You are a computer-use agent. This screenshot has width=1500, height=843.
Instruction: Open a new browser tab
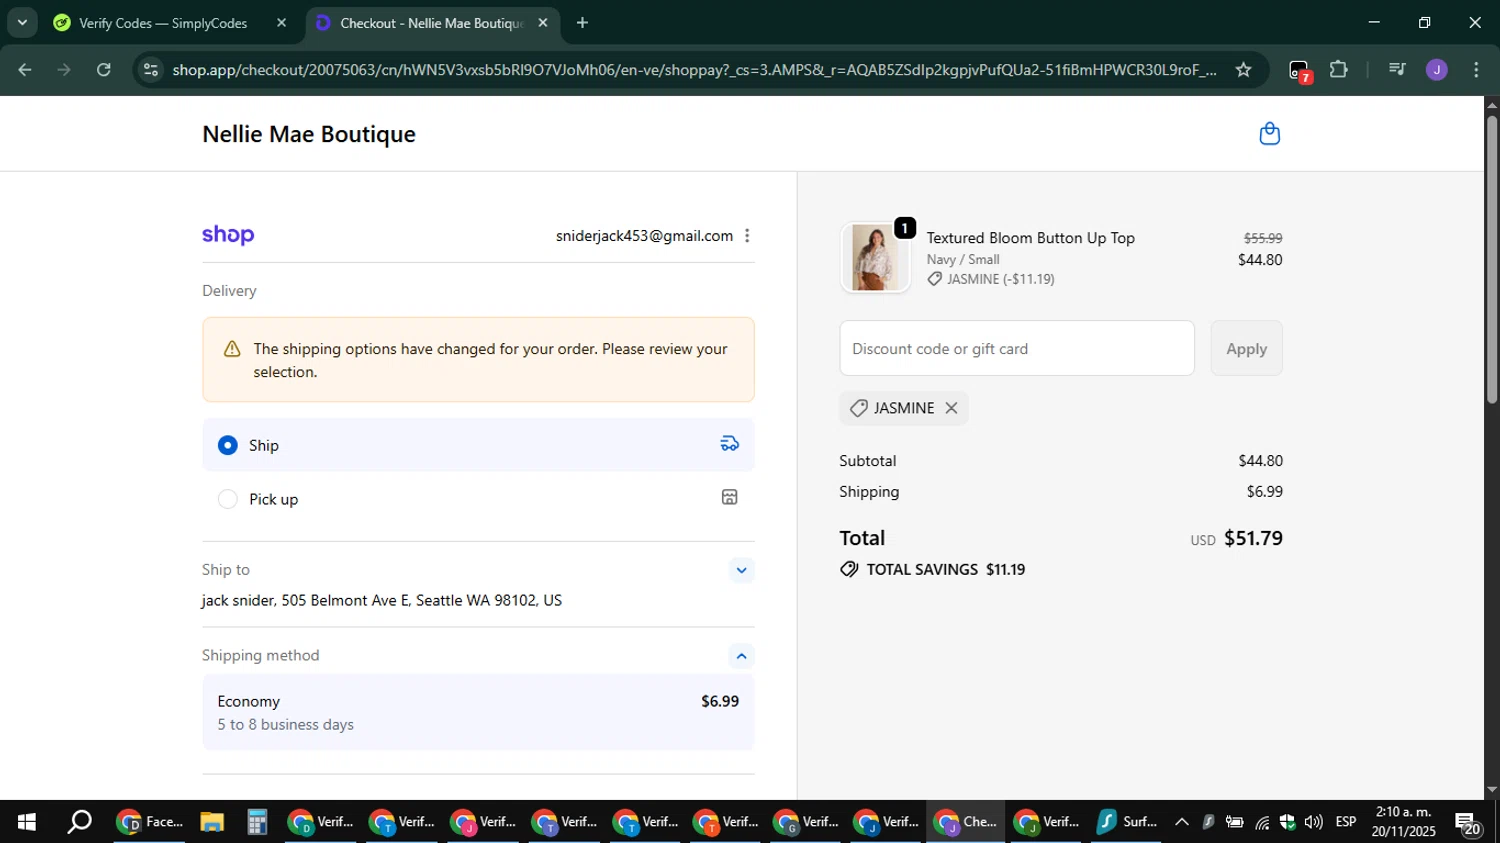(x=582, y=23)
